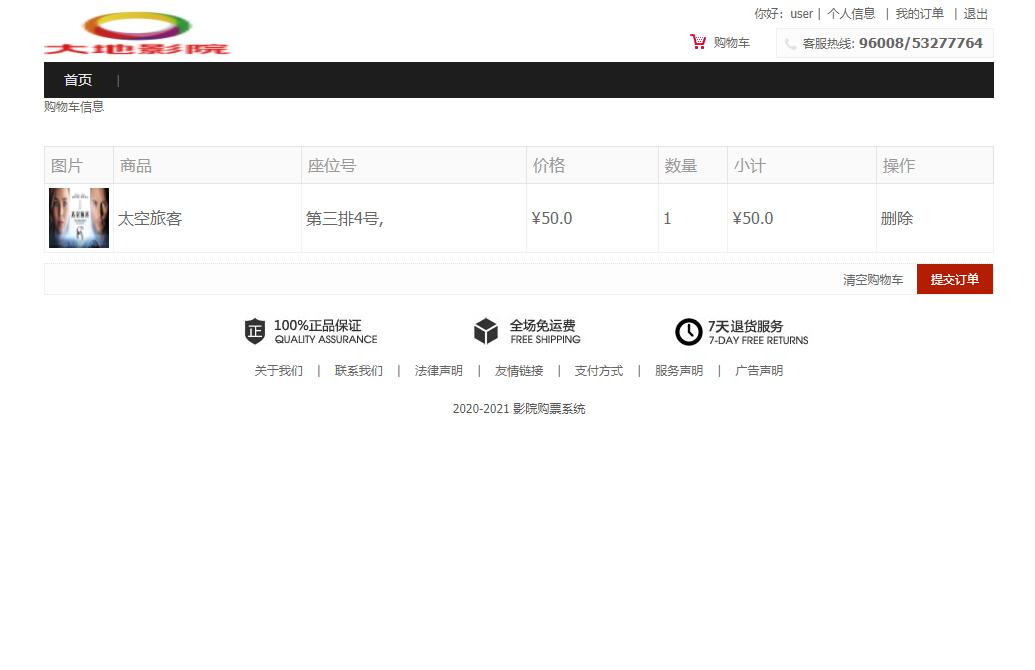Delete the 太空旅客 ticket via 删除
Image resolution: width=1035 pixels, height=670 pixels.
point(897,218)
